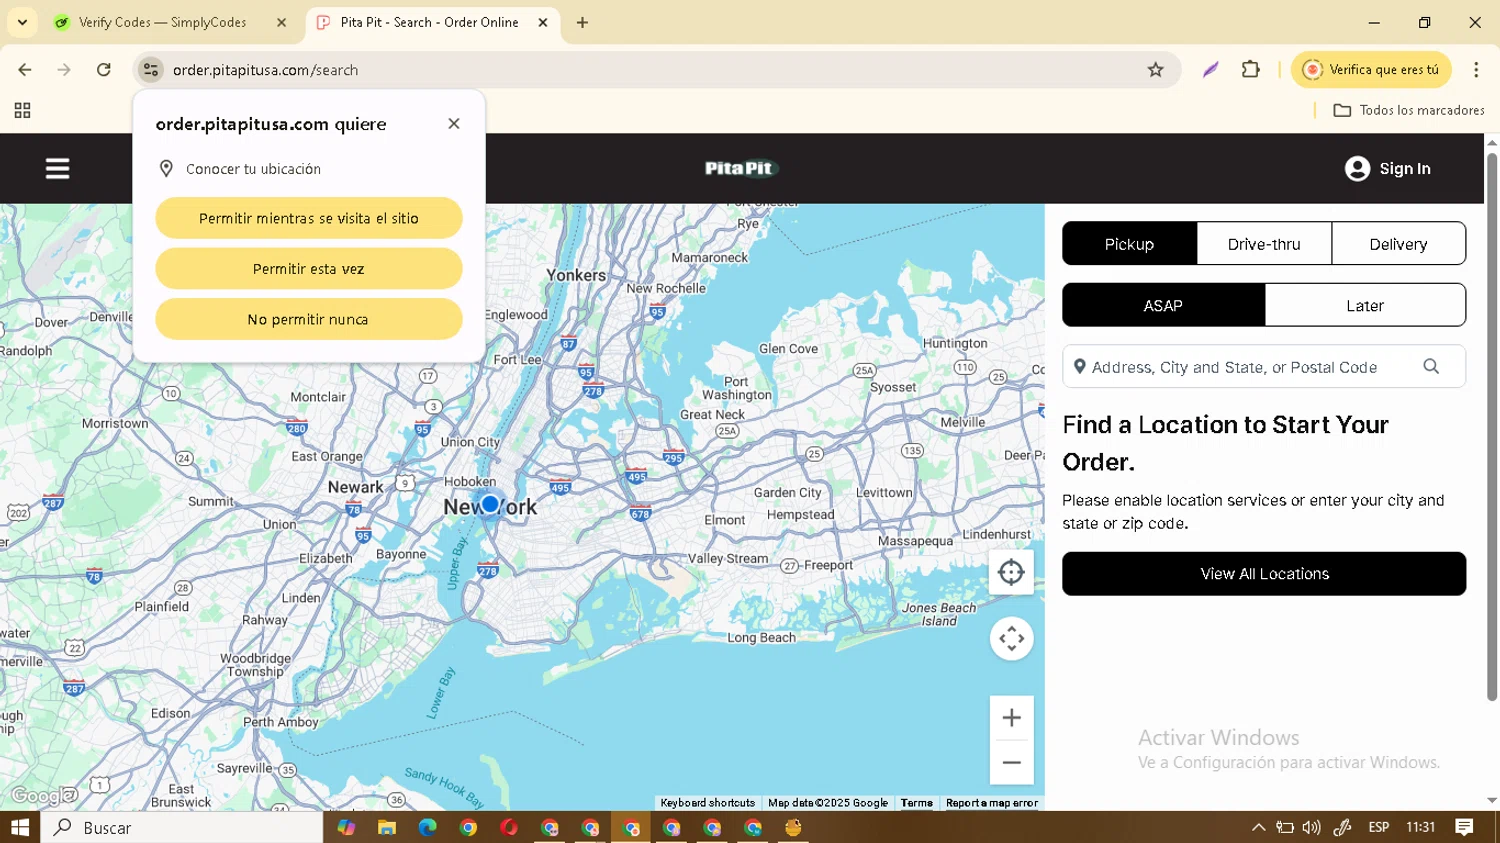Viewport: 1500px width, 843px height.
Task: Bookmark this page with the star icon
Action: (x=1155, y=70)
